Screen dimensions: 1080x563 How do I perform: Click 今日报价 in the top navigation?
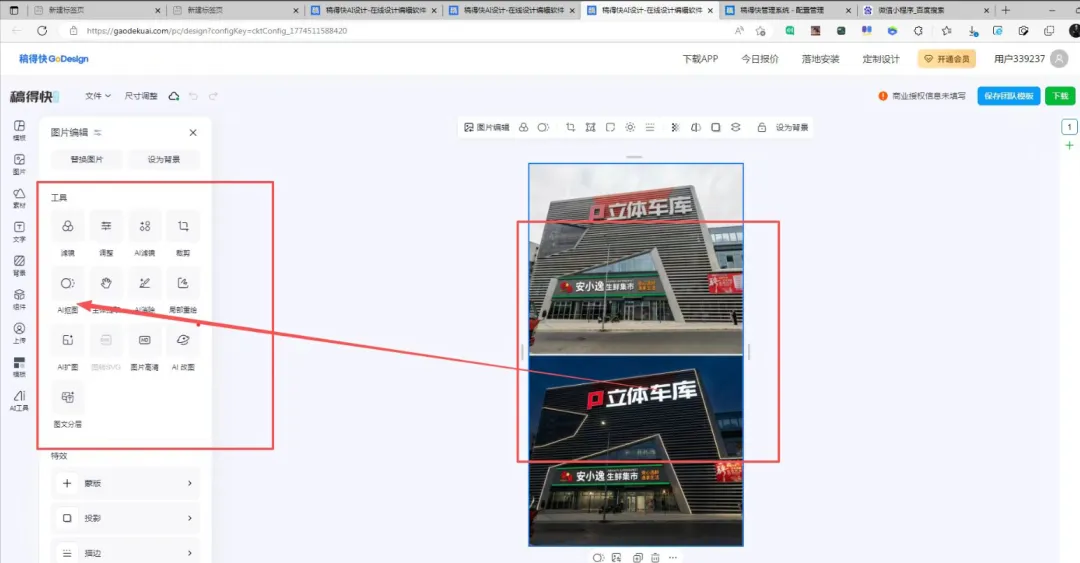(x=760, y=59)
